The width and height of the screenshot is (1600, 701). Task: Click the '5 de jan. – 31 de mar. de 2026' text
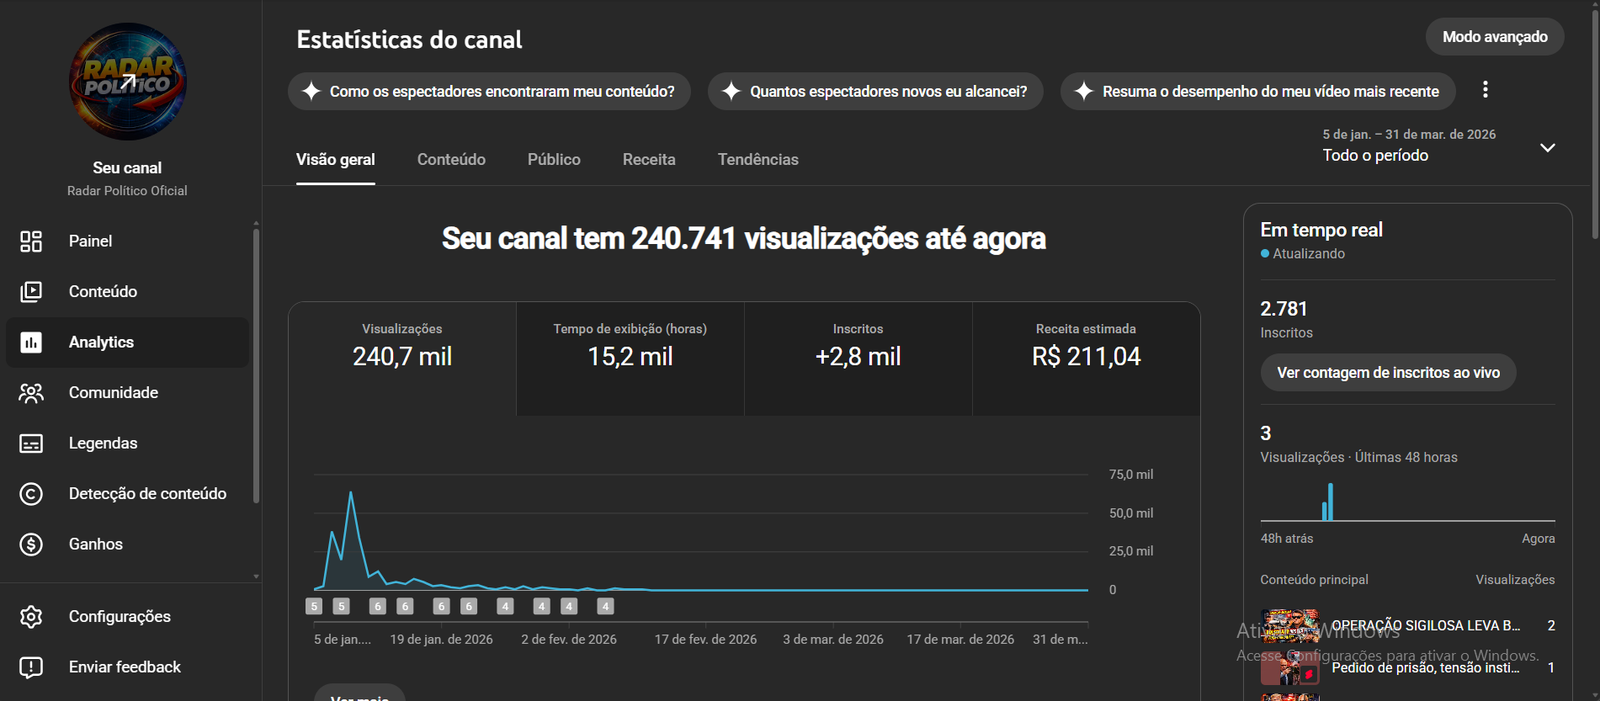(1409, 134)
